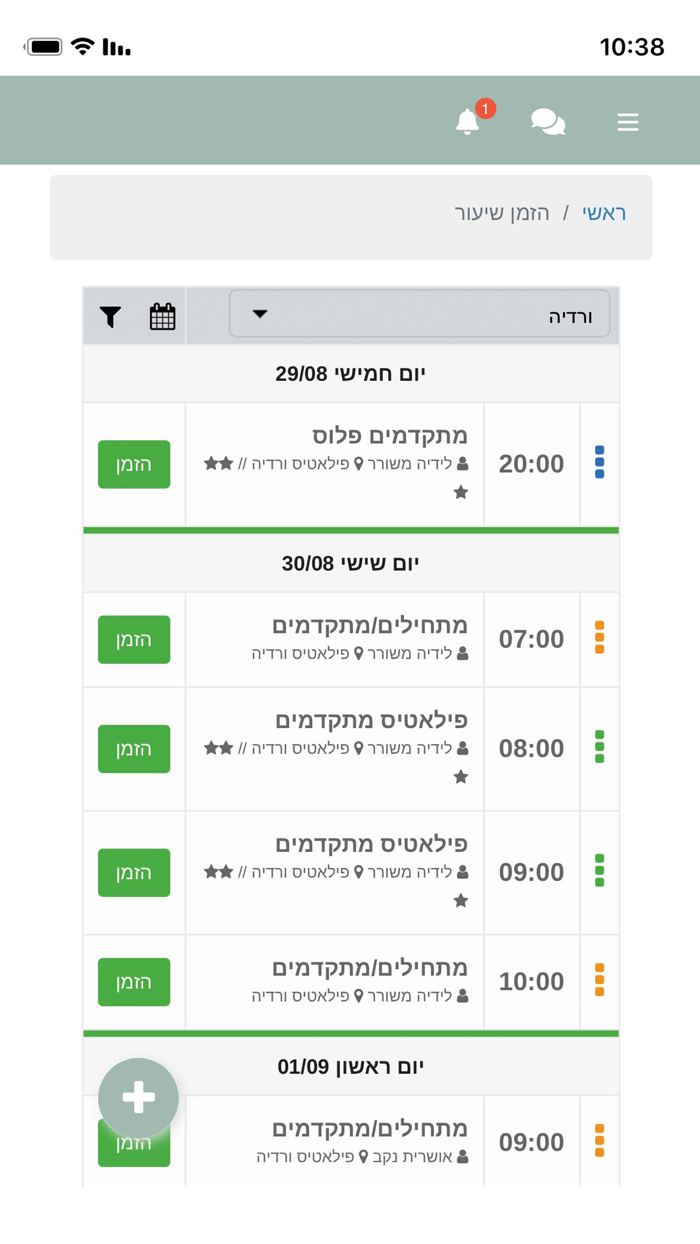Toggle the blue status dots on 20:00 class

point(599,464)
